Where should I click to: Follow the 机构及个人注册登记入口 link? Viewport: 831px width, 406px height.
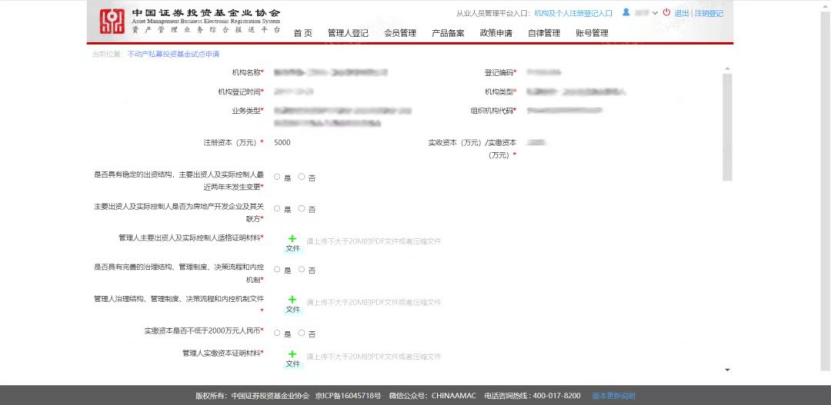point(573,13)
